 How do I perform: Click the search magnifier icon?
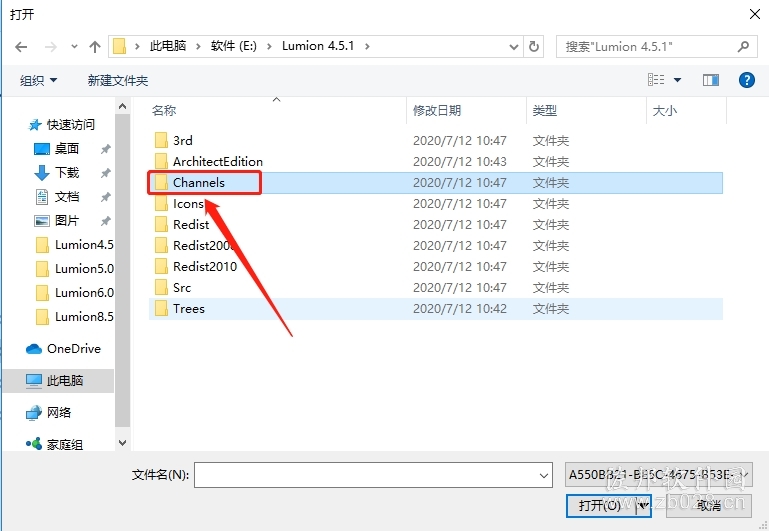click(743, 47)
